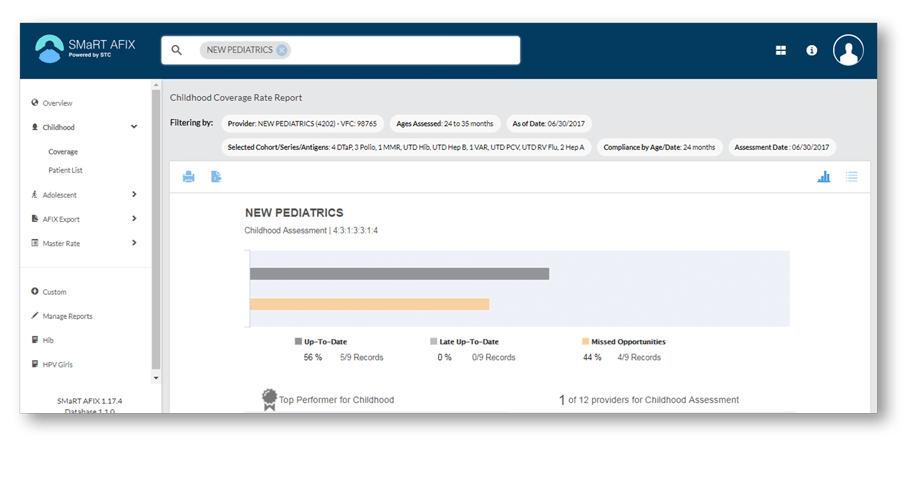
Task: Expand the Adolescent section arrow
Action: [134, 195]
